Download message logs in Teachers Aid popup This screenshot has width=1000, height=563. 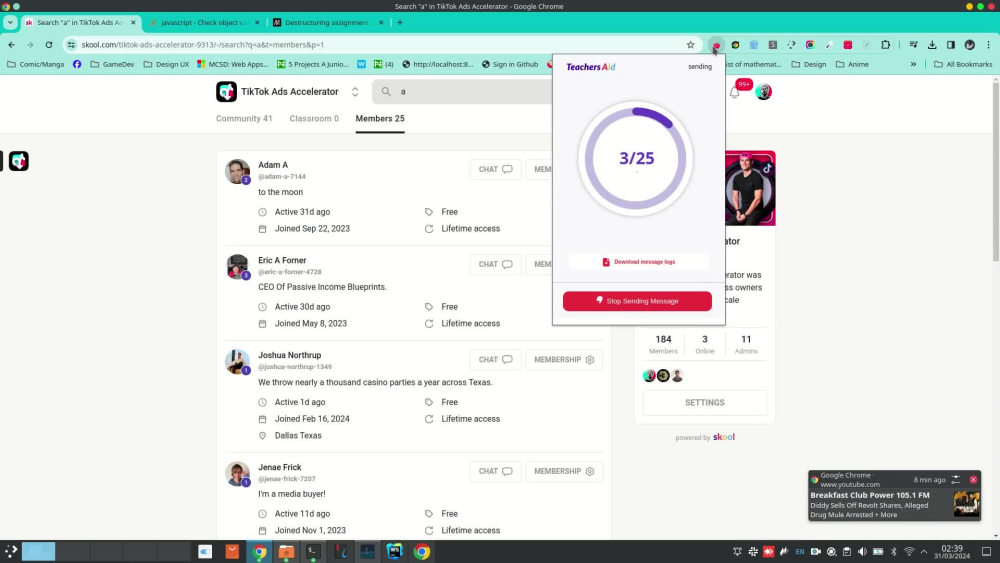[x=638, y=262]
